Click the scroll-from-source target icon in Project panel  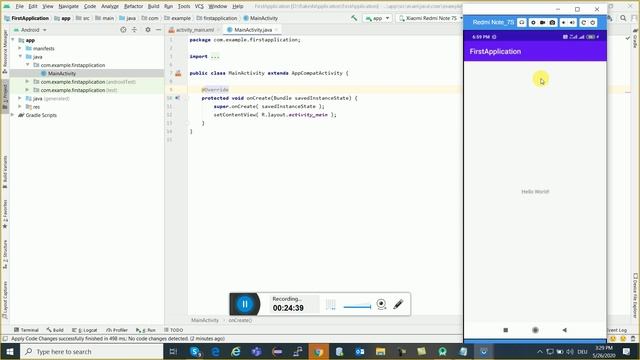click(123, 30)
